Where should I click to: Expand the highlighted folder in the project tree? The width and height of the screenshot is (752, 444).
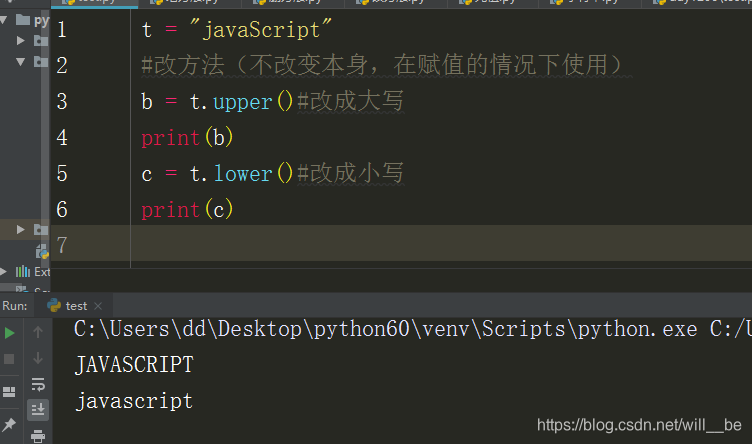[21, 229]
